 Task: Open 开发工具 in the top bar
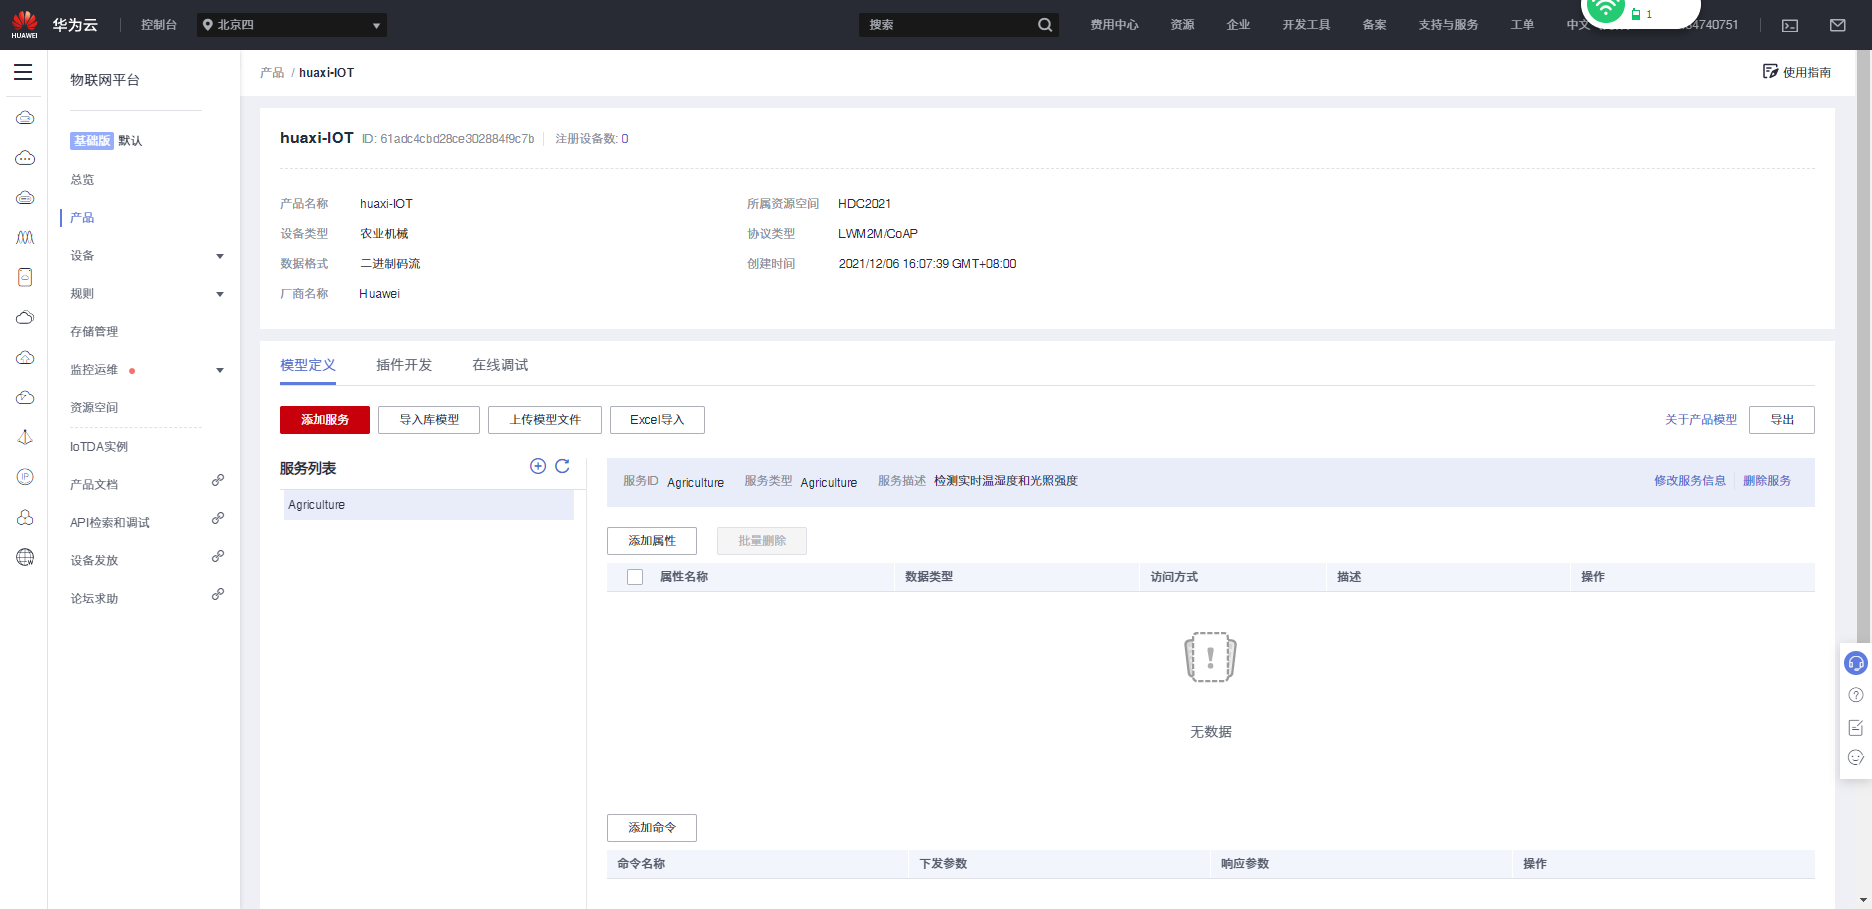click(1306, 25)
